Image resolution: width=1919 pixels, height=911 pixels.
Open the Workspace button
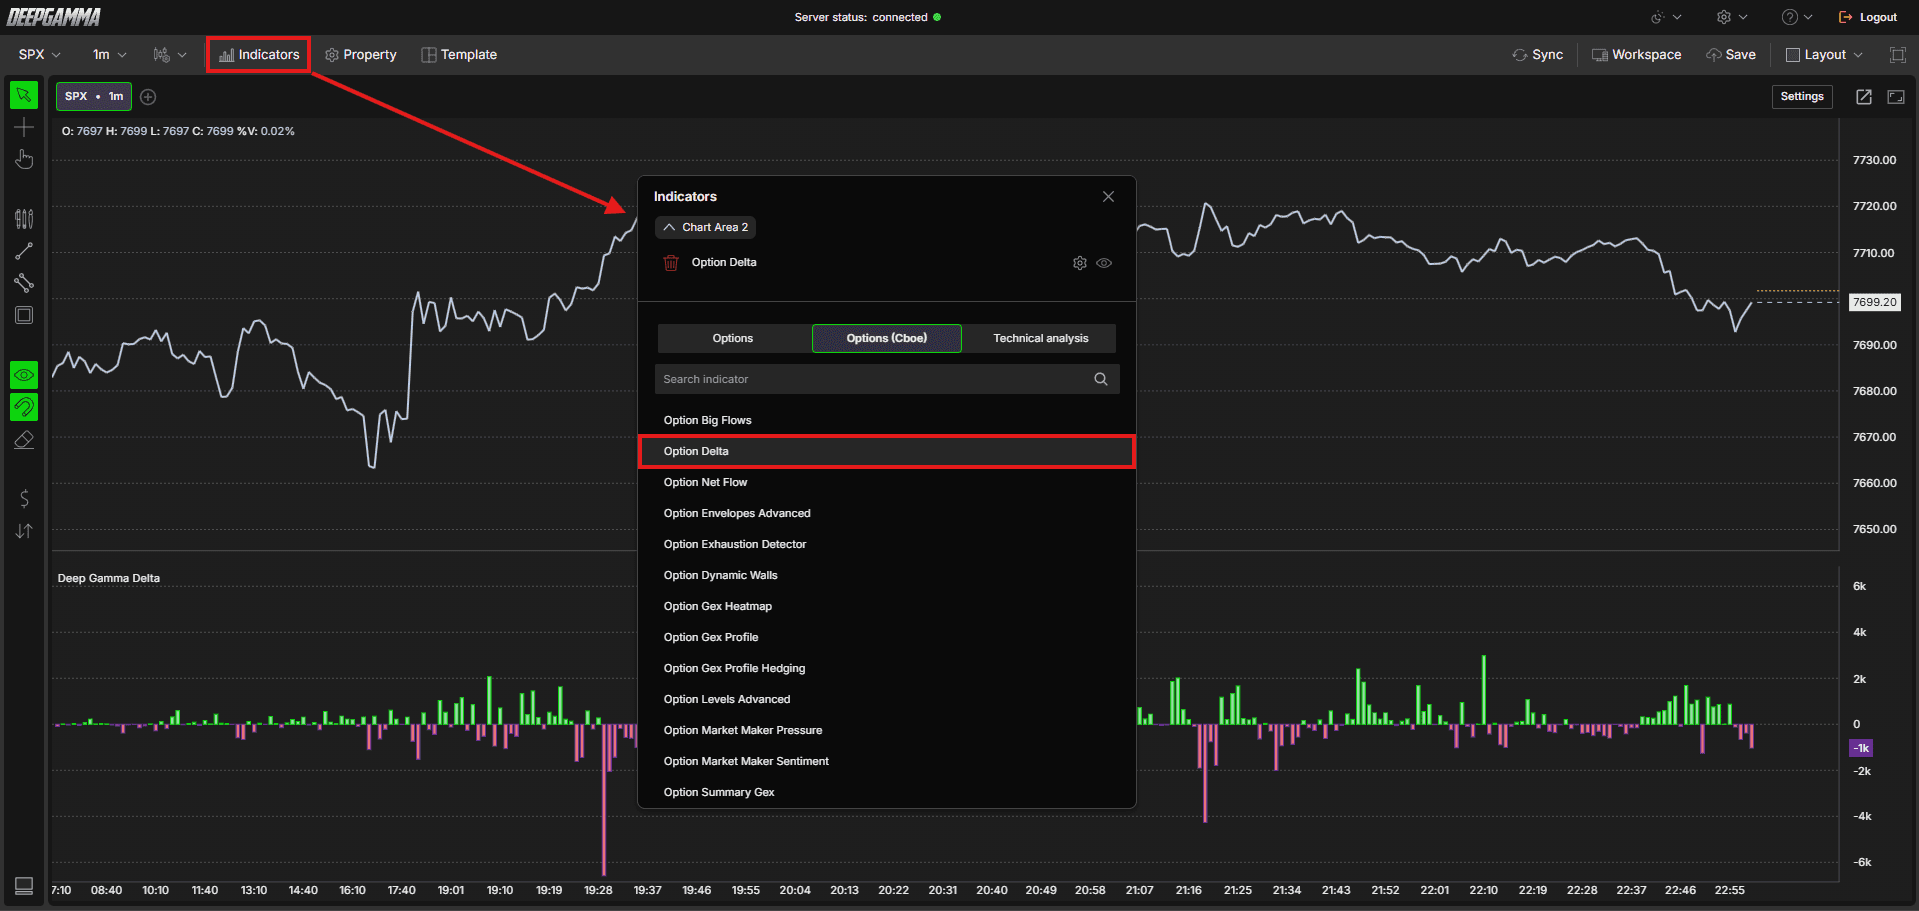[x=1636, y=55]
